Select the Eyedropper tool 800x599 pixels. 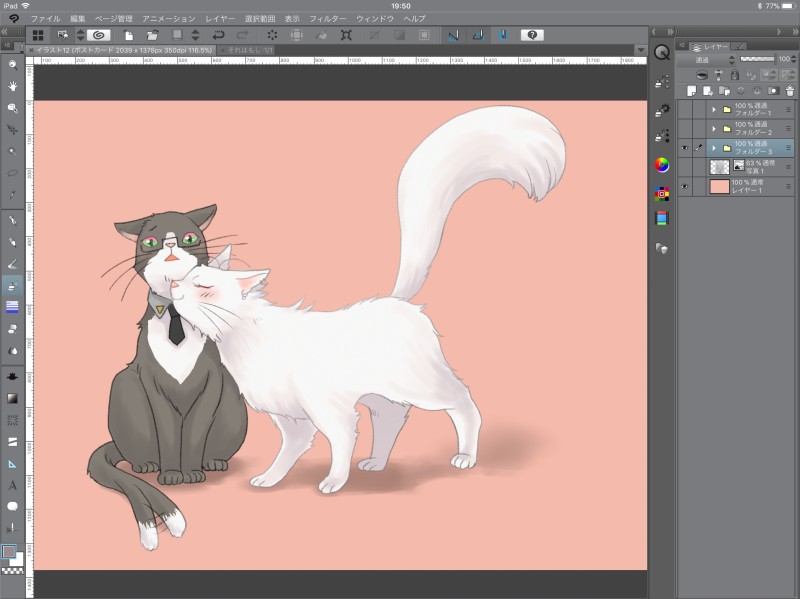click(x=13, y=194)
